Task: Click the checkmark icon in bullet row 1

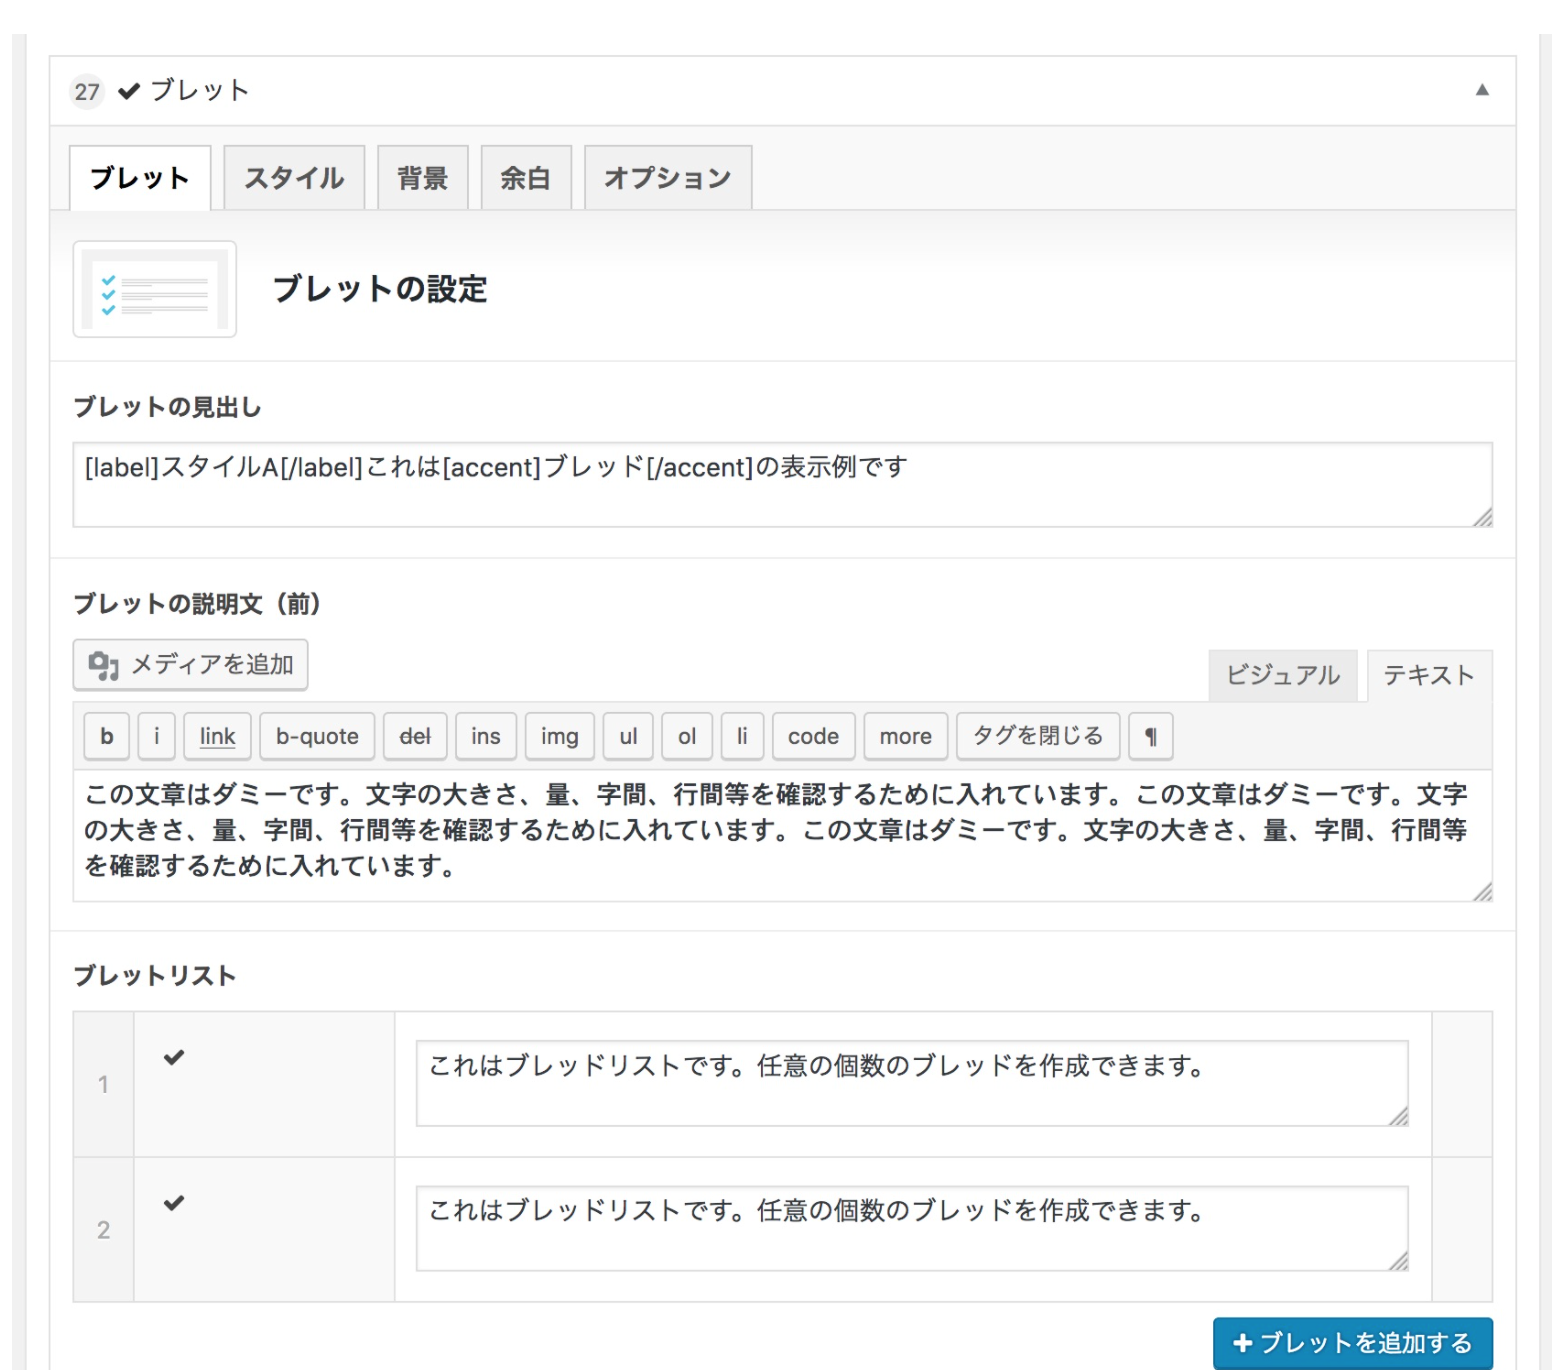Action: 174,1057
